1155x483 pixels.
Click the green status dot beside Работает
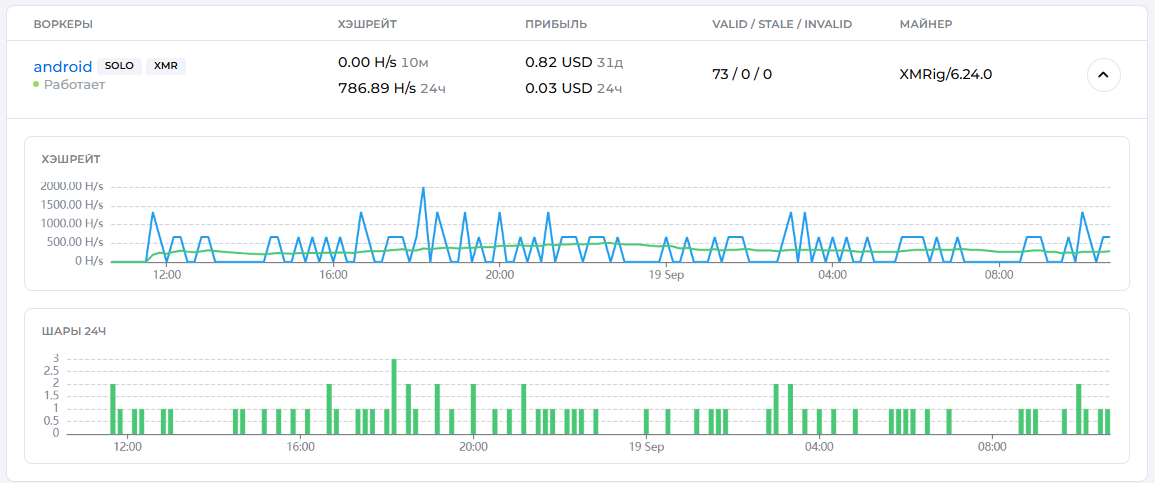tap(36, 85)
